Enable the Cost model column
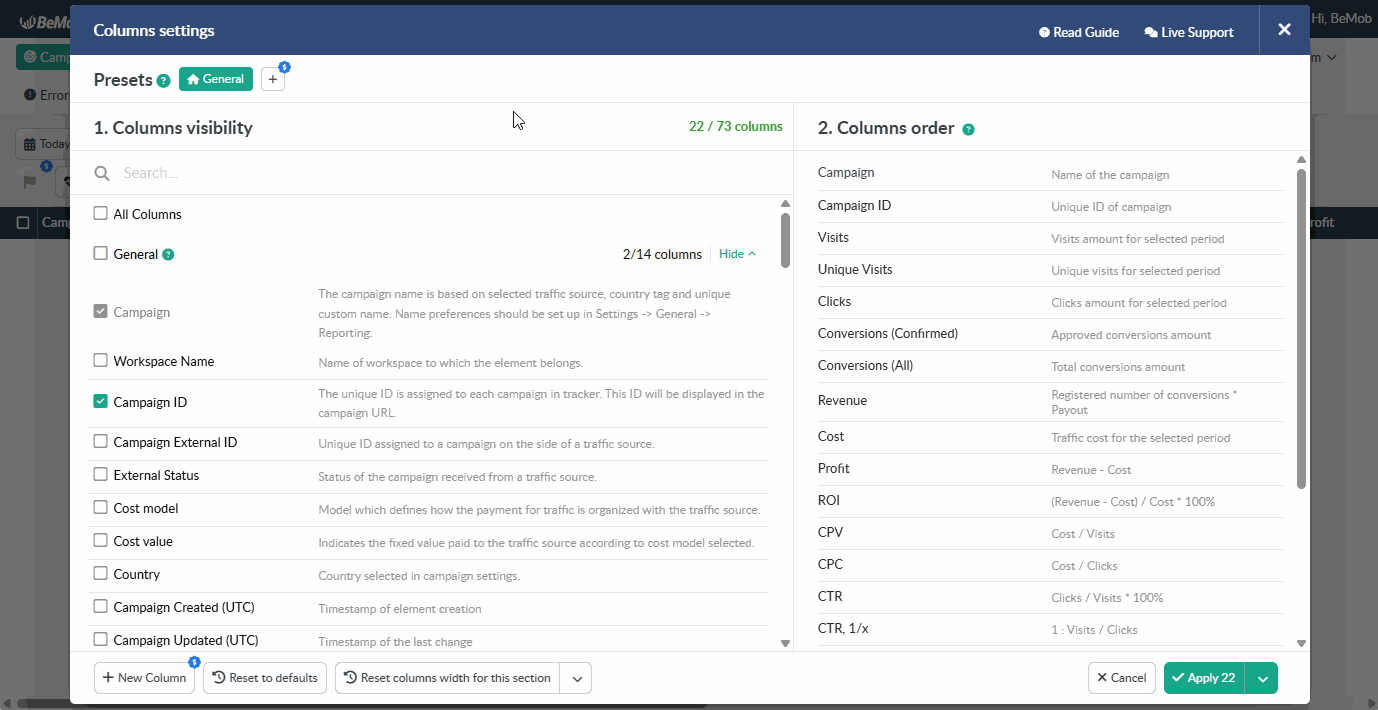Image resolution: width=1378 pixels, height=710 pixels. [x=100, y=507]
